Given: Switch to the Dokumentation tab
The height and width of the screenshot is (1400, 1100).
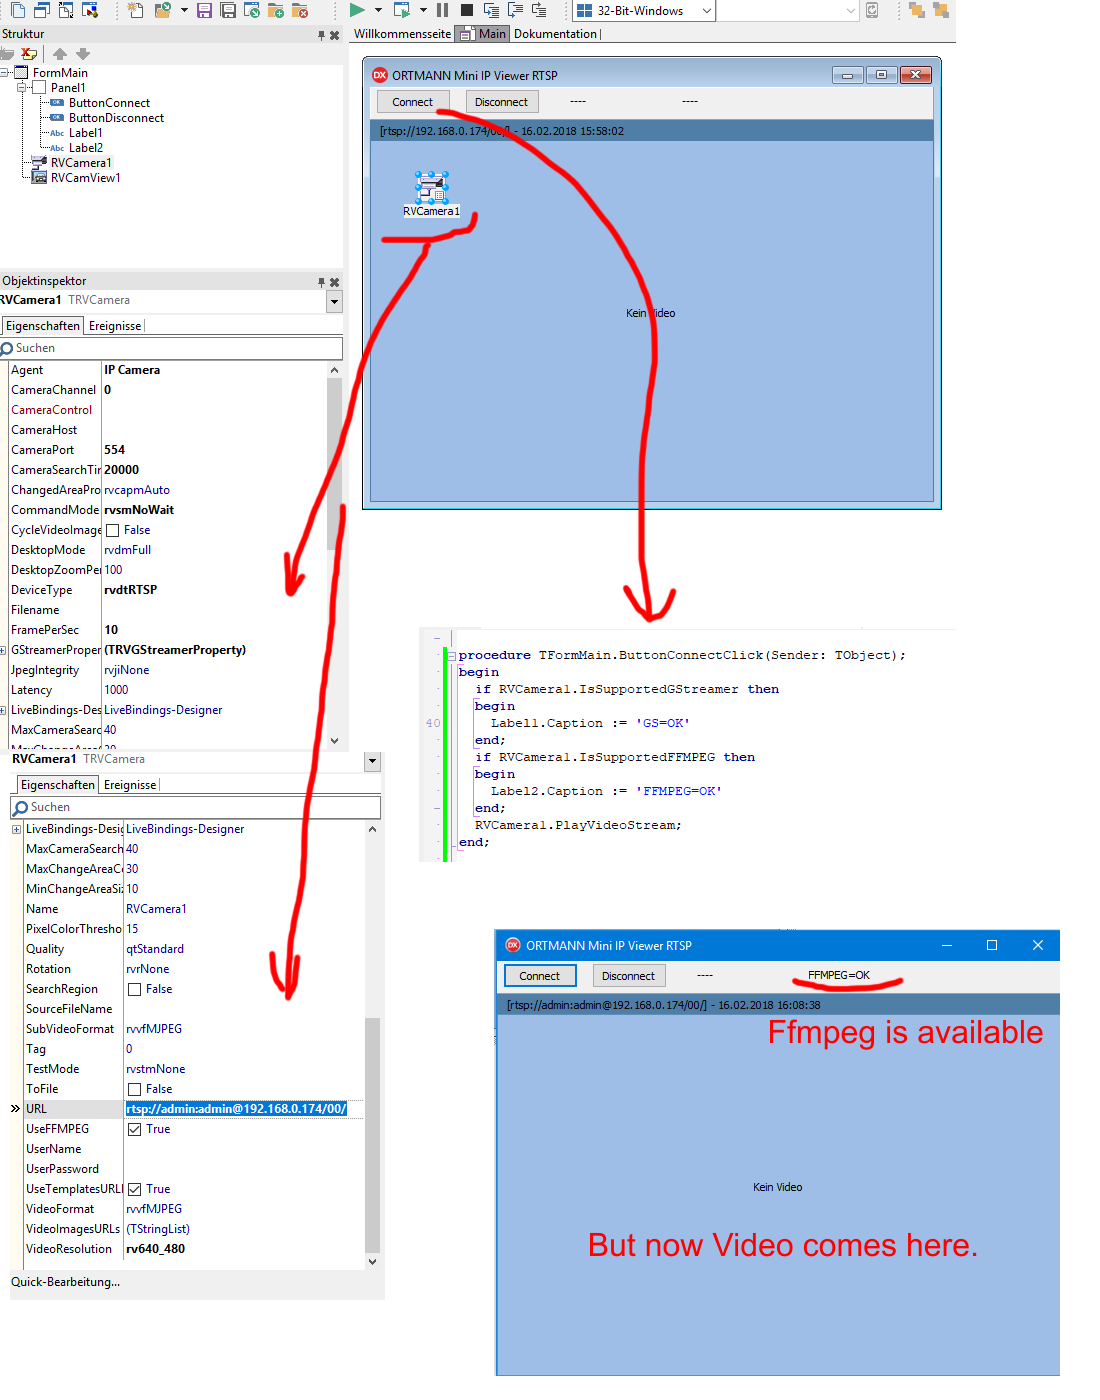Looking at the screenshot, I should coord(555,34).
